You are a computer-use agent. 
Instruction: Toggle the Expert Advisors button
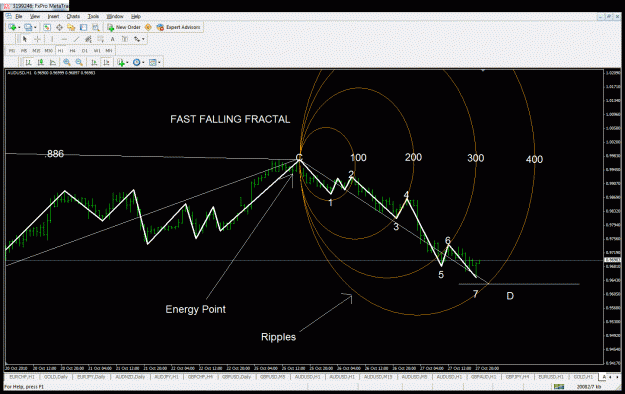click(x=179, y=27)
